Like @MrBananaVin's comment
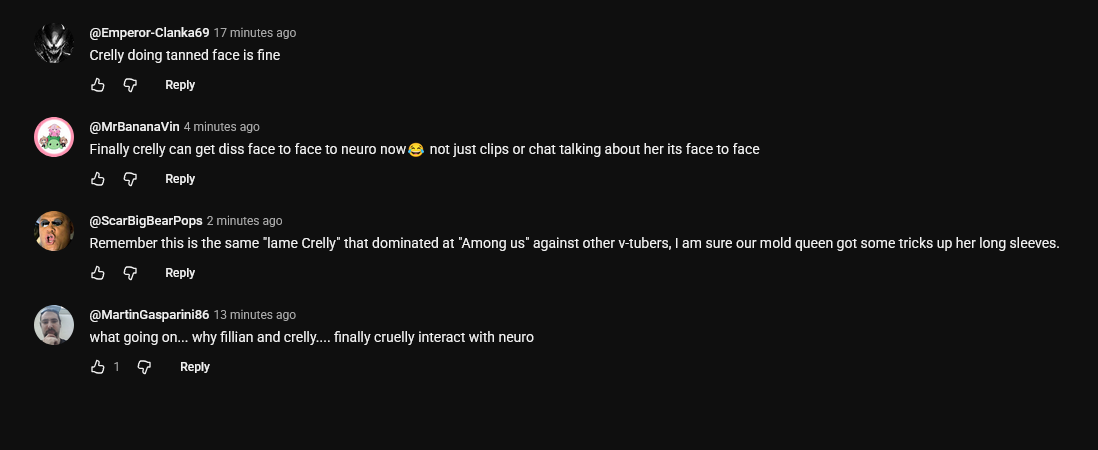 97,178
